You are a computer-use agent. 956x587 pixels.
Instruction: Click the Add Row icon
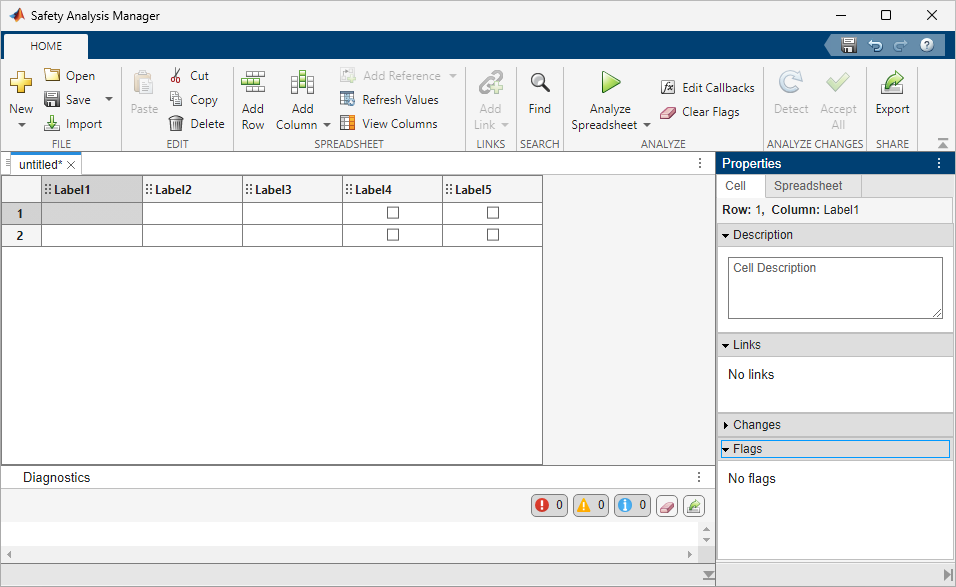pyautogui.click(x=253, y=83)
